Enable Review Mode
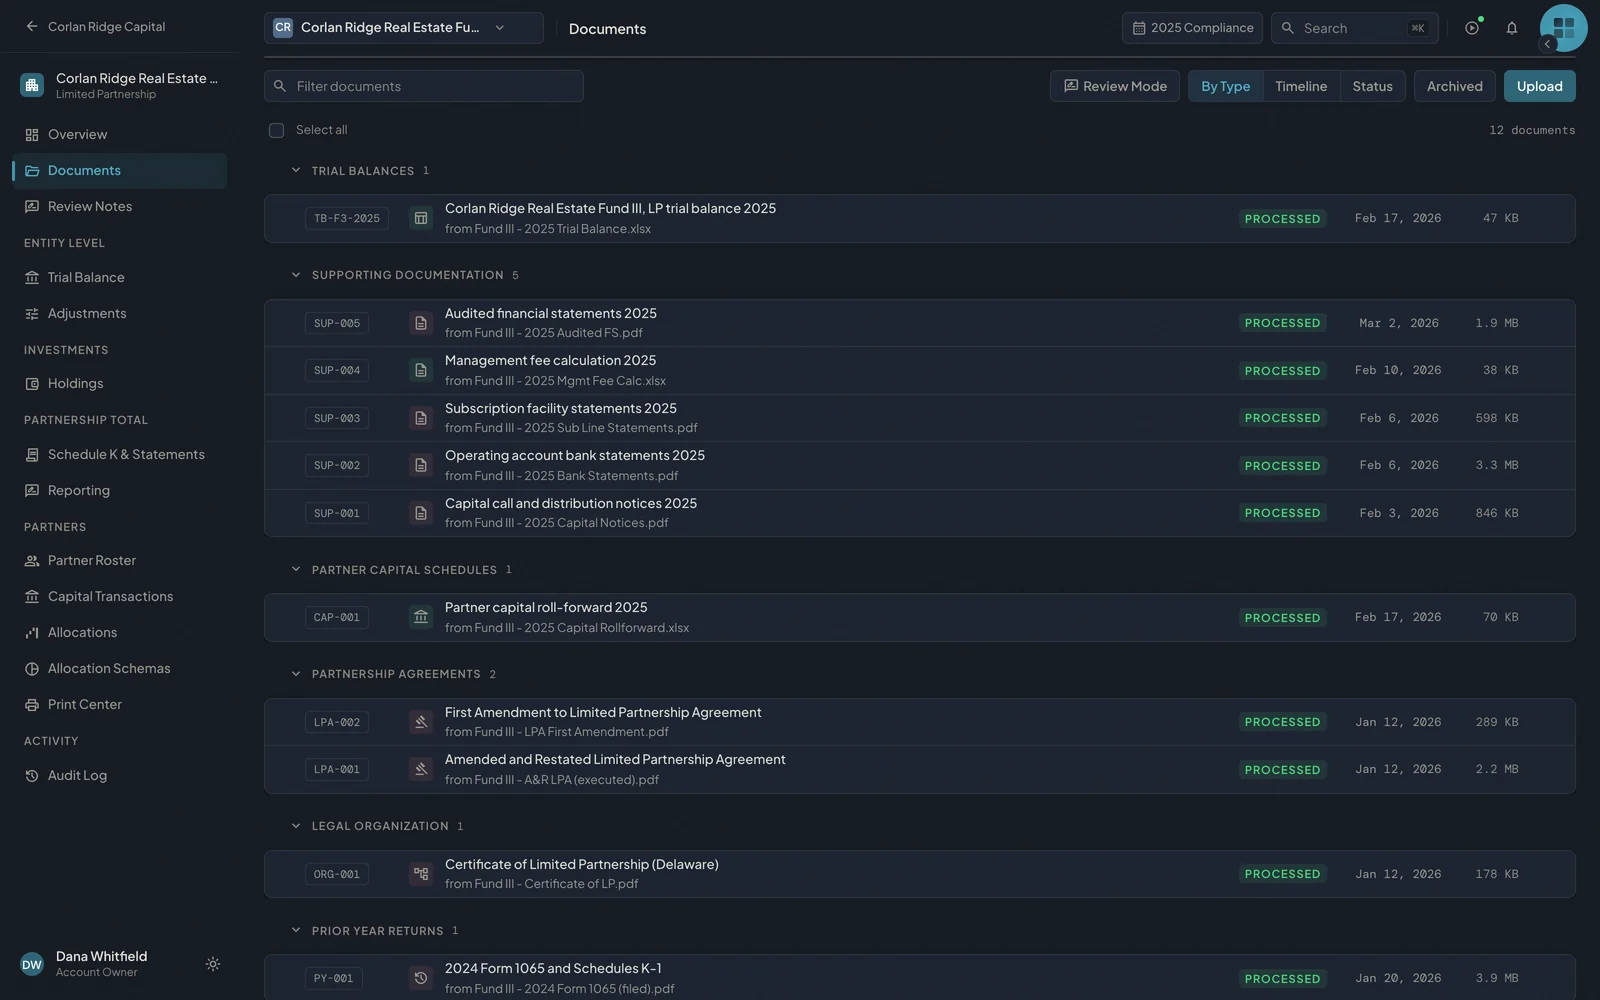The height and width of the screenshot is (1000, 1600). click(1115, 86)
